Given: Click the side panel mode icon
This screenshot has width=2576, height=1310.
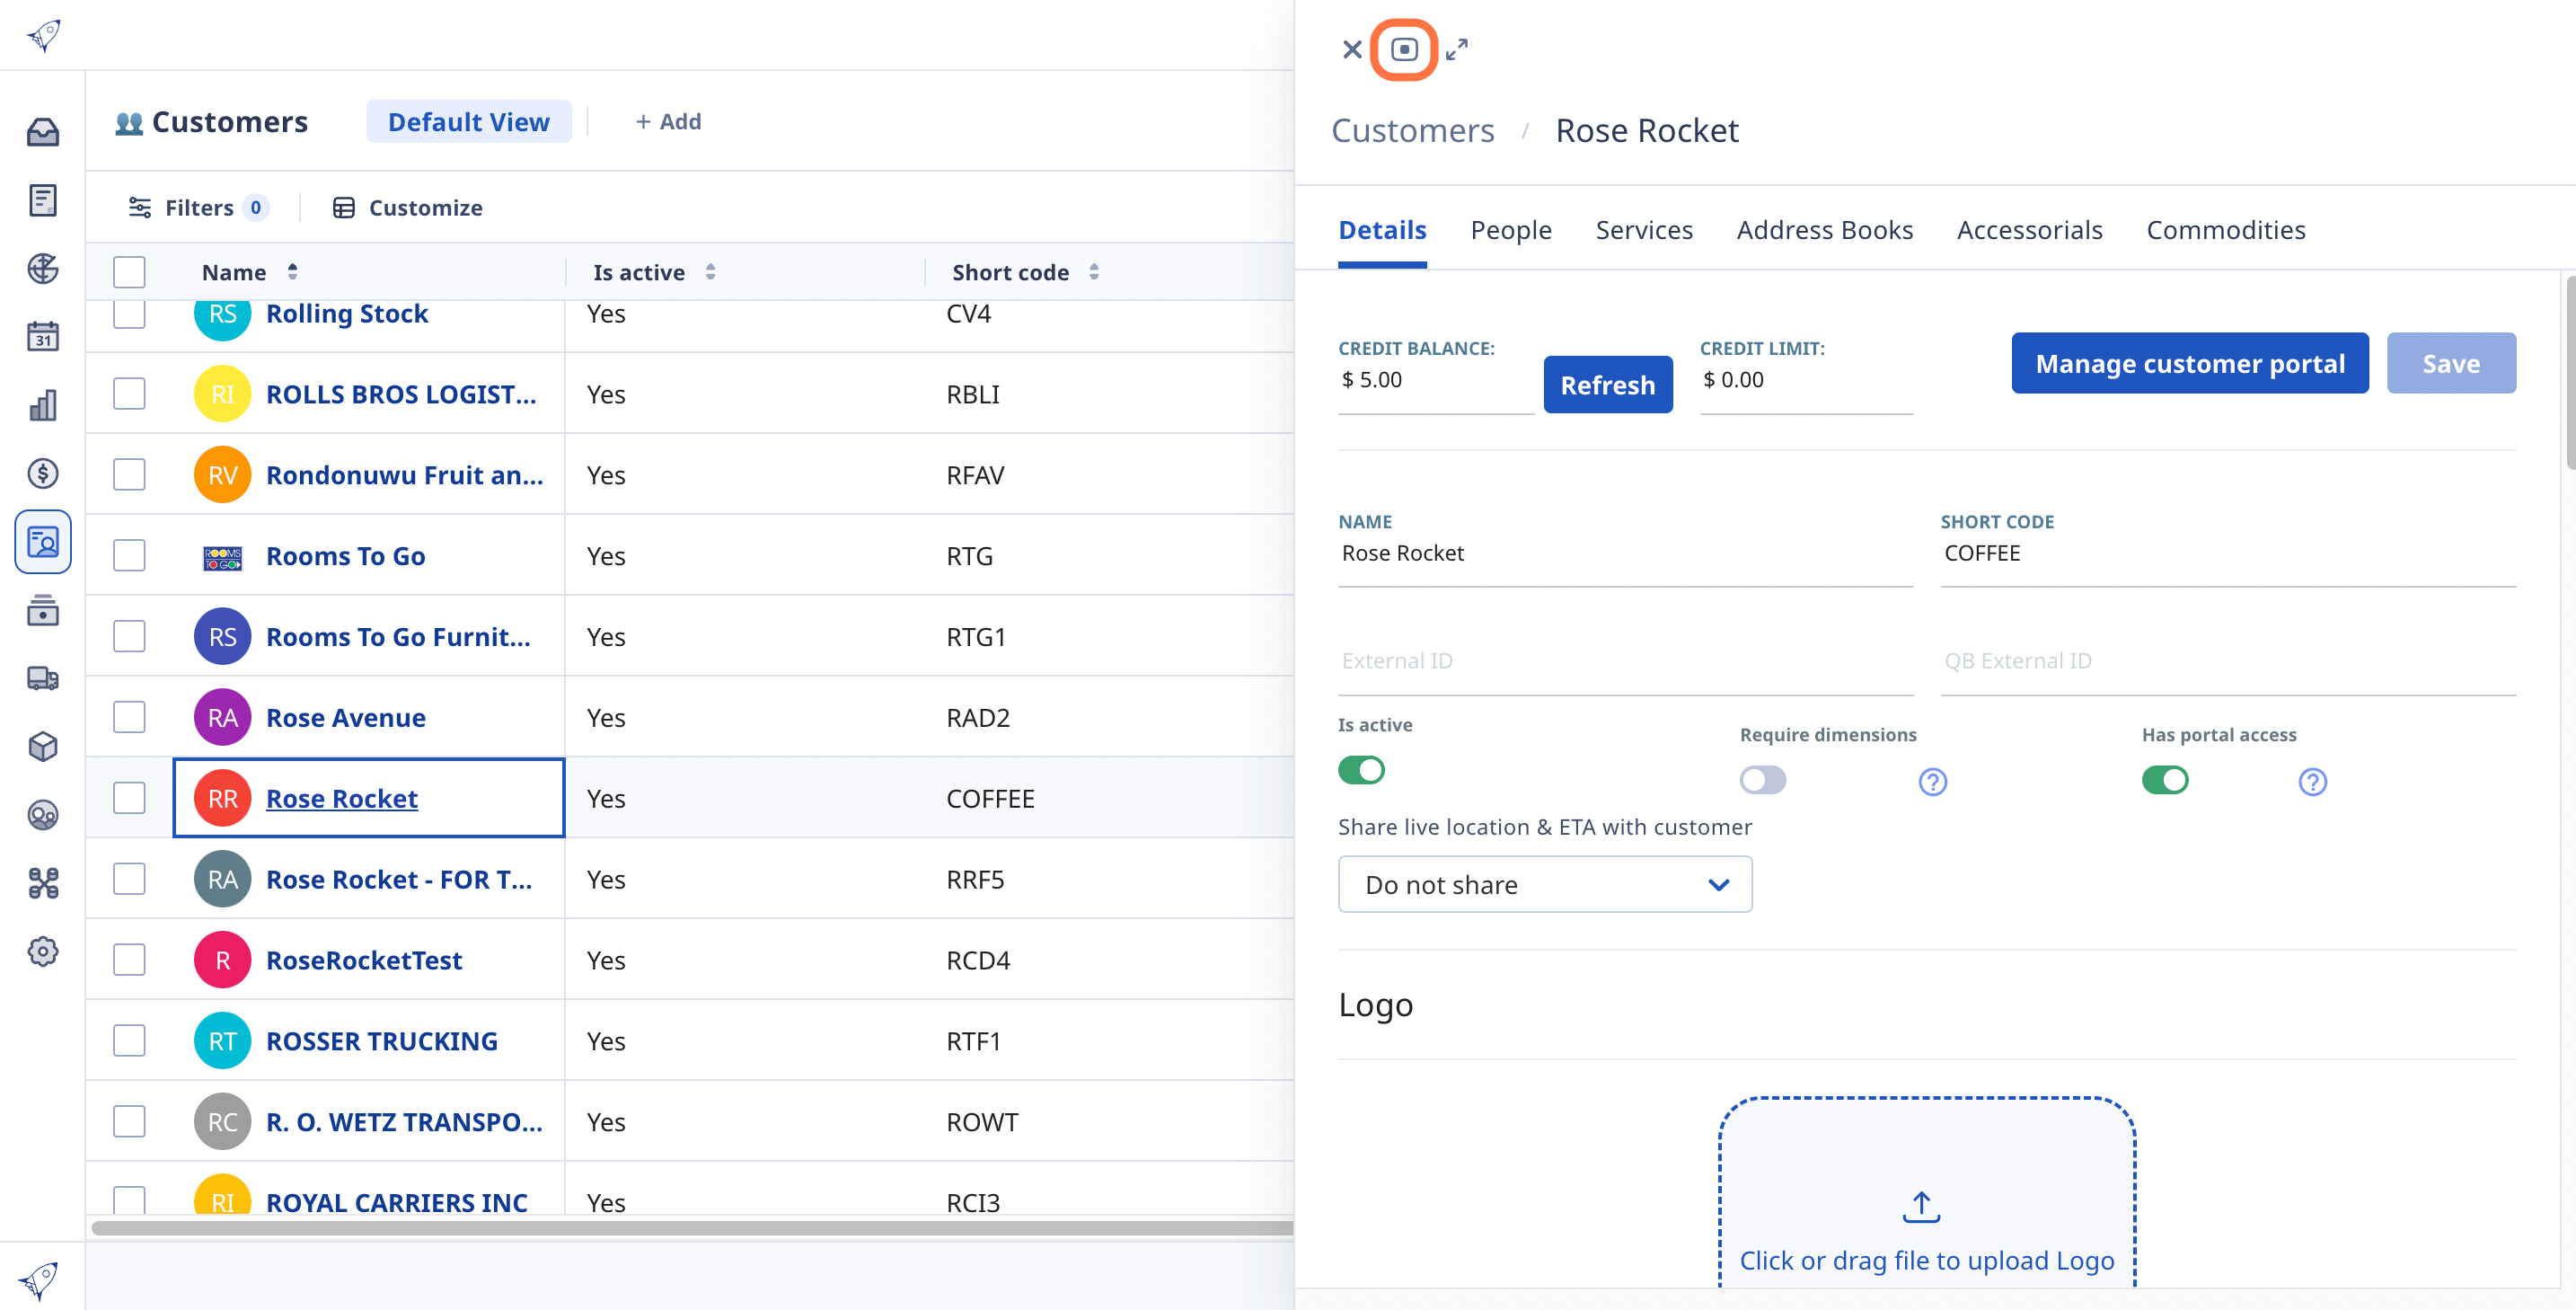Looking at the screenshot, I should click(1404, 49).
